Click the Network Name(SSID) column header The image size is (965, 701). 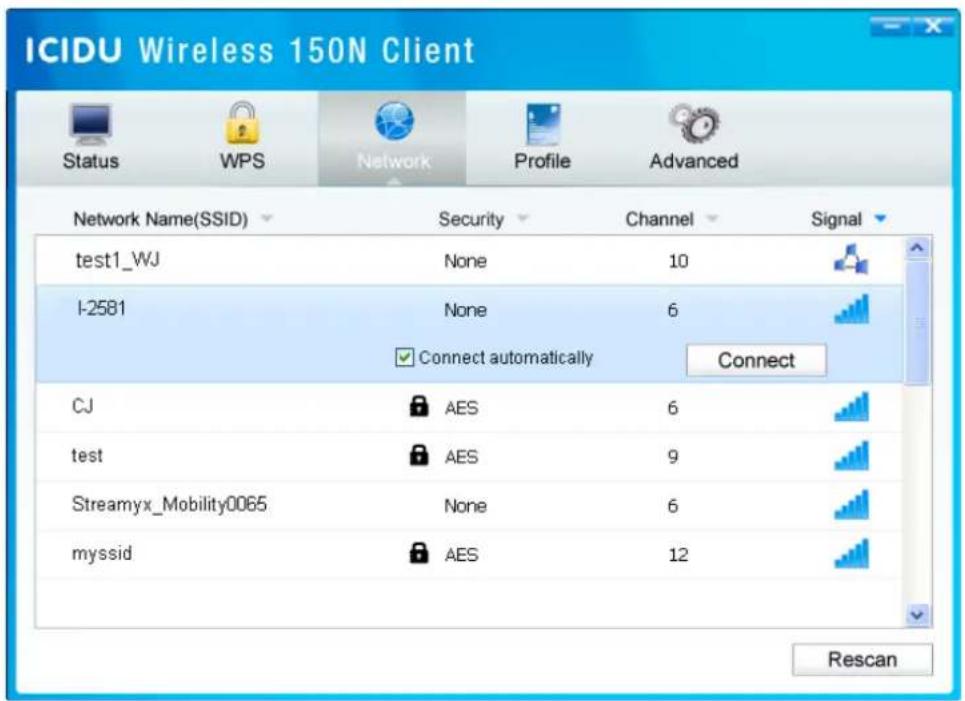[x=161, y=219]
